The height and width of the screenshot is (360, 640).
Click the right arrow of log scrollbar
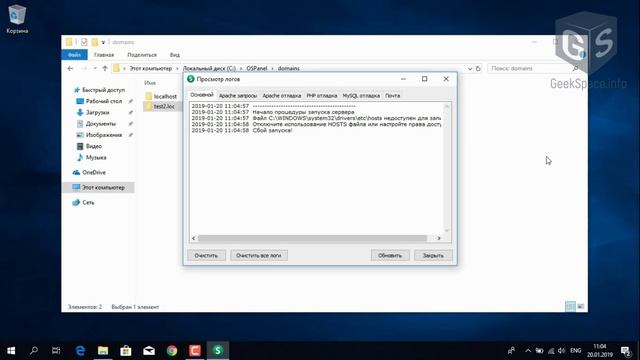[x=439, y=238]
